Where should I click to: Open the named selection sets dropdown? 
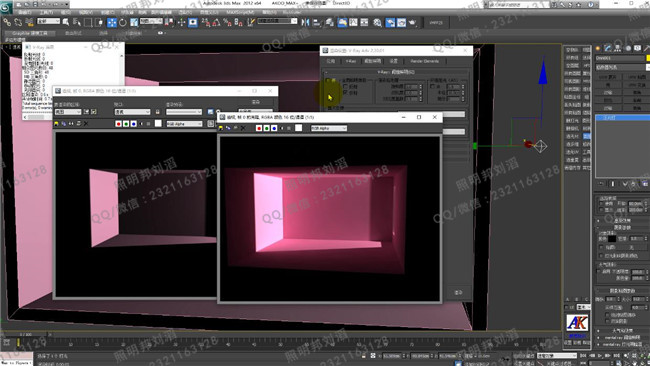[x=277, y=21]
